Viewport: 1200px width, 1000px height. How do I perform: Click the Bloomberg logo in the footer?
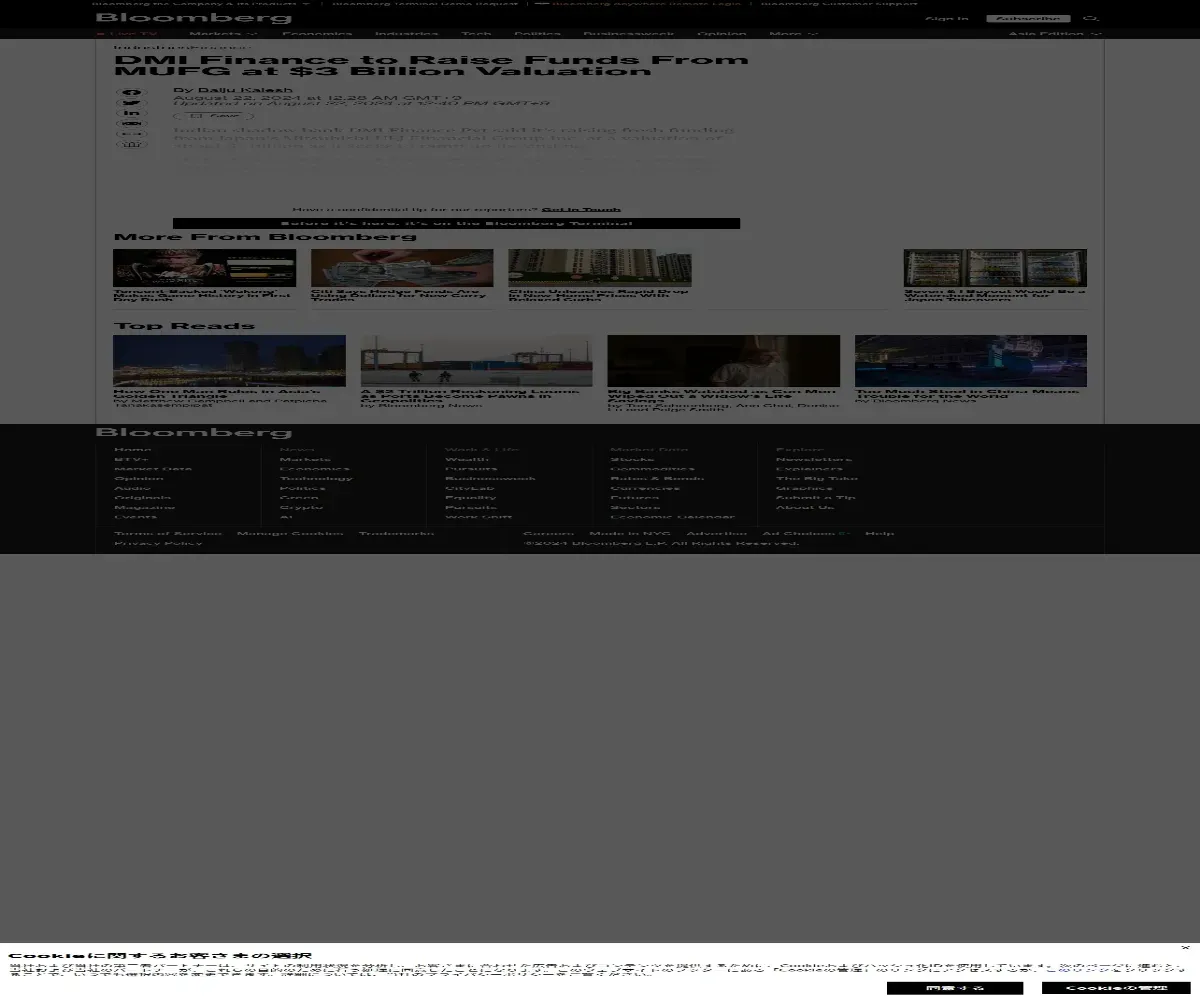pyautogui.click(x=194, y=432)
